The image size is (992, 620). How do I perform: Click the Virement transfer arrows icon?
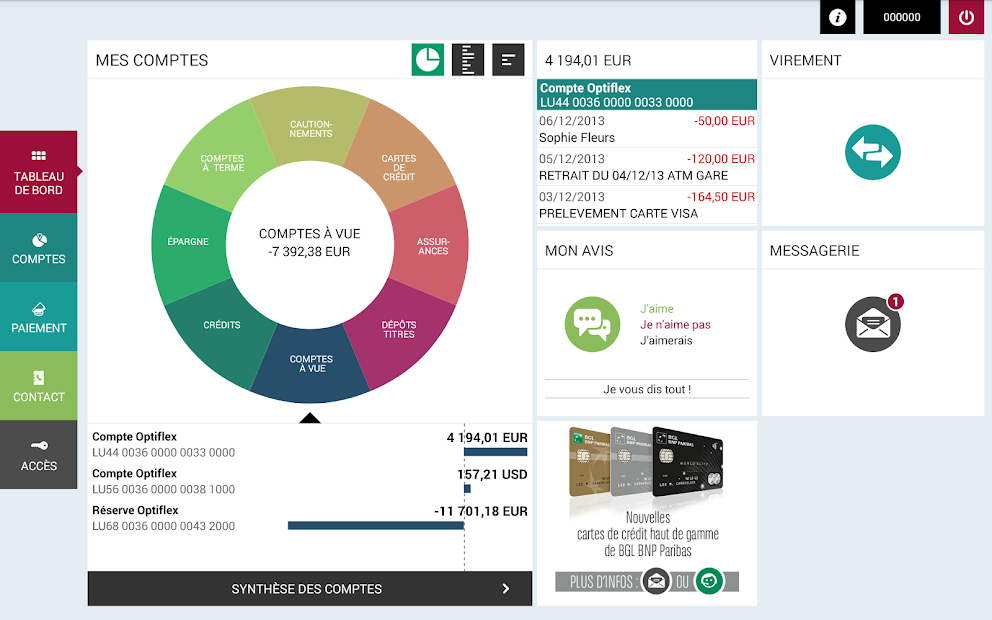(872, 152)
